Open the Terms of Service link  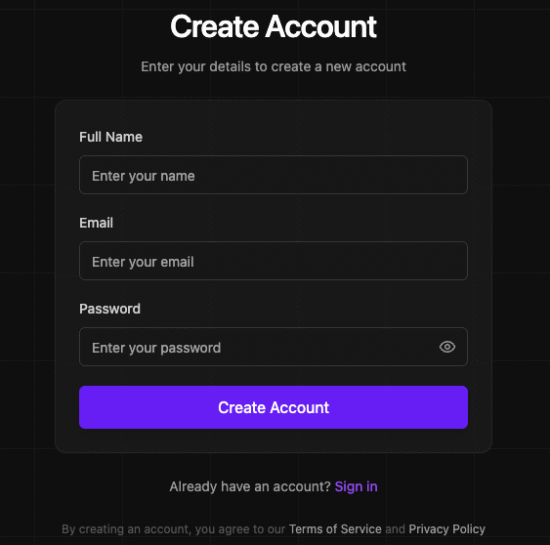pyautogui.click(x=335, y=529)
